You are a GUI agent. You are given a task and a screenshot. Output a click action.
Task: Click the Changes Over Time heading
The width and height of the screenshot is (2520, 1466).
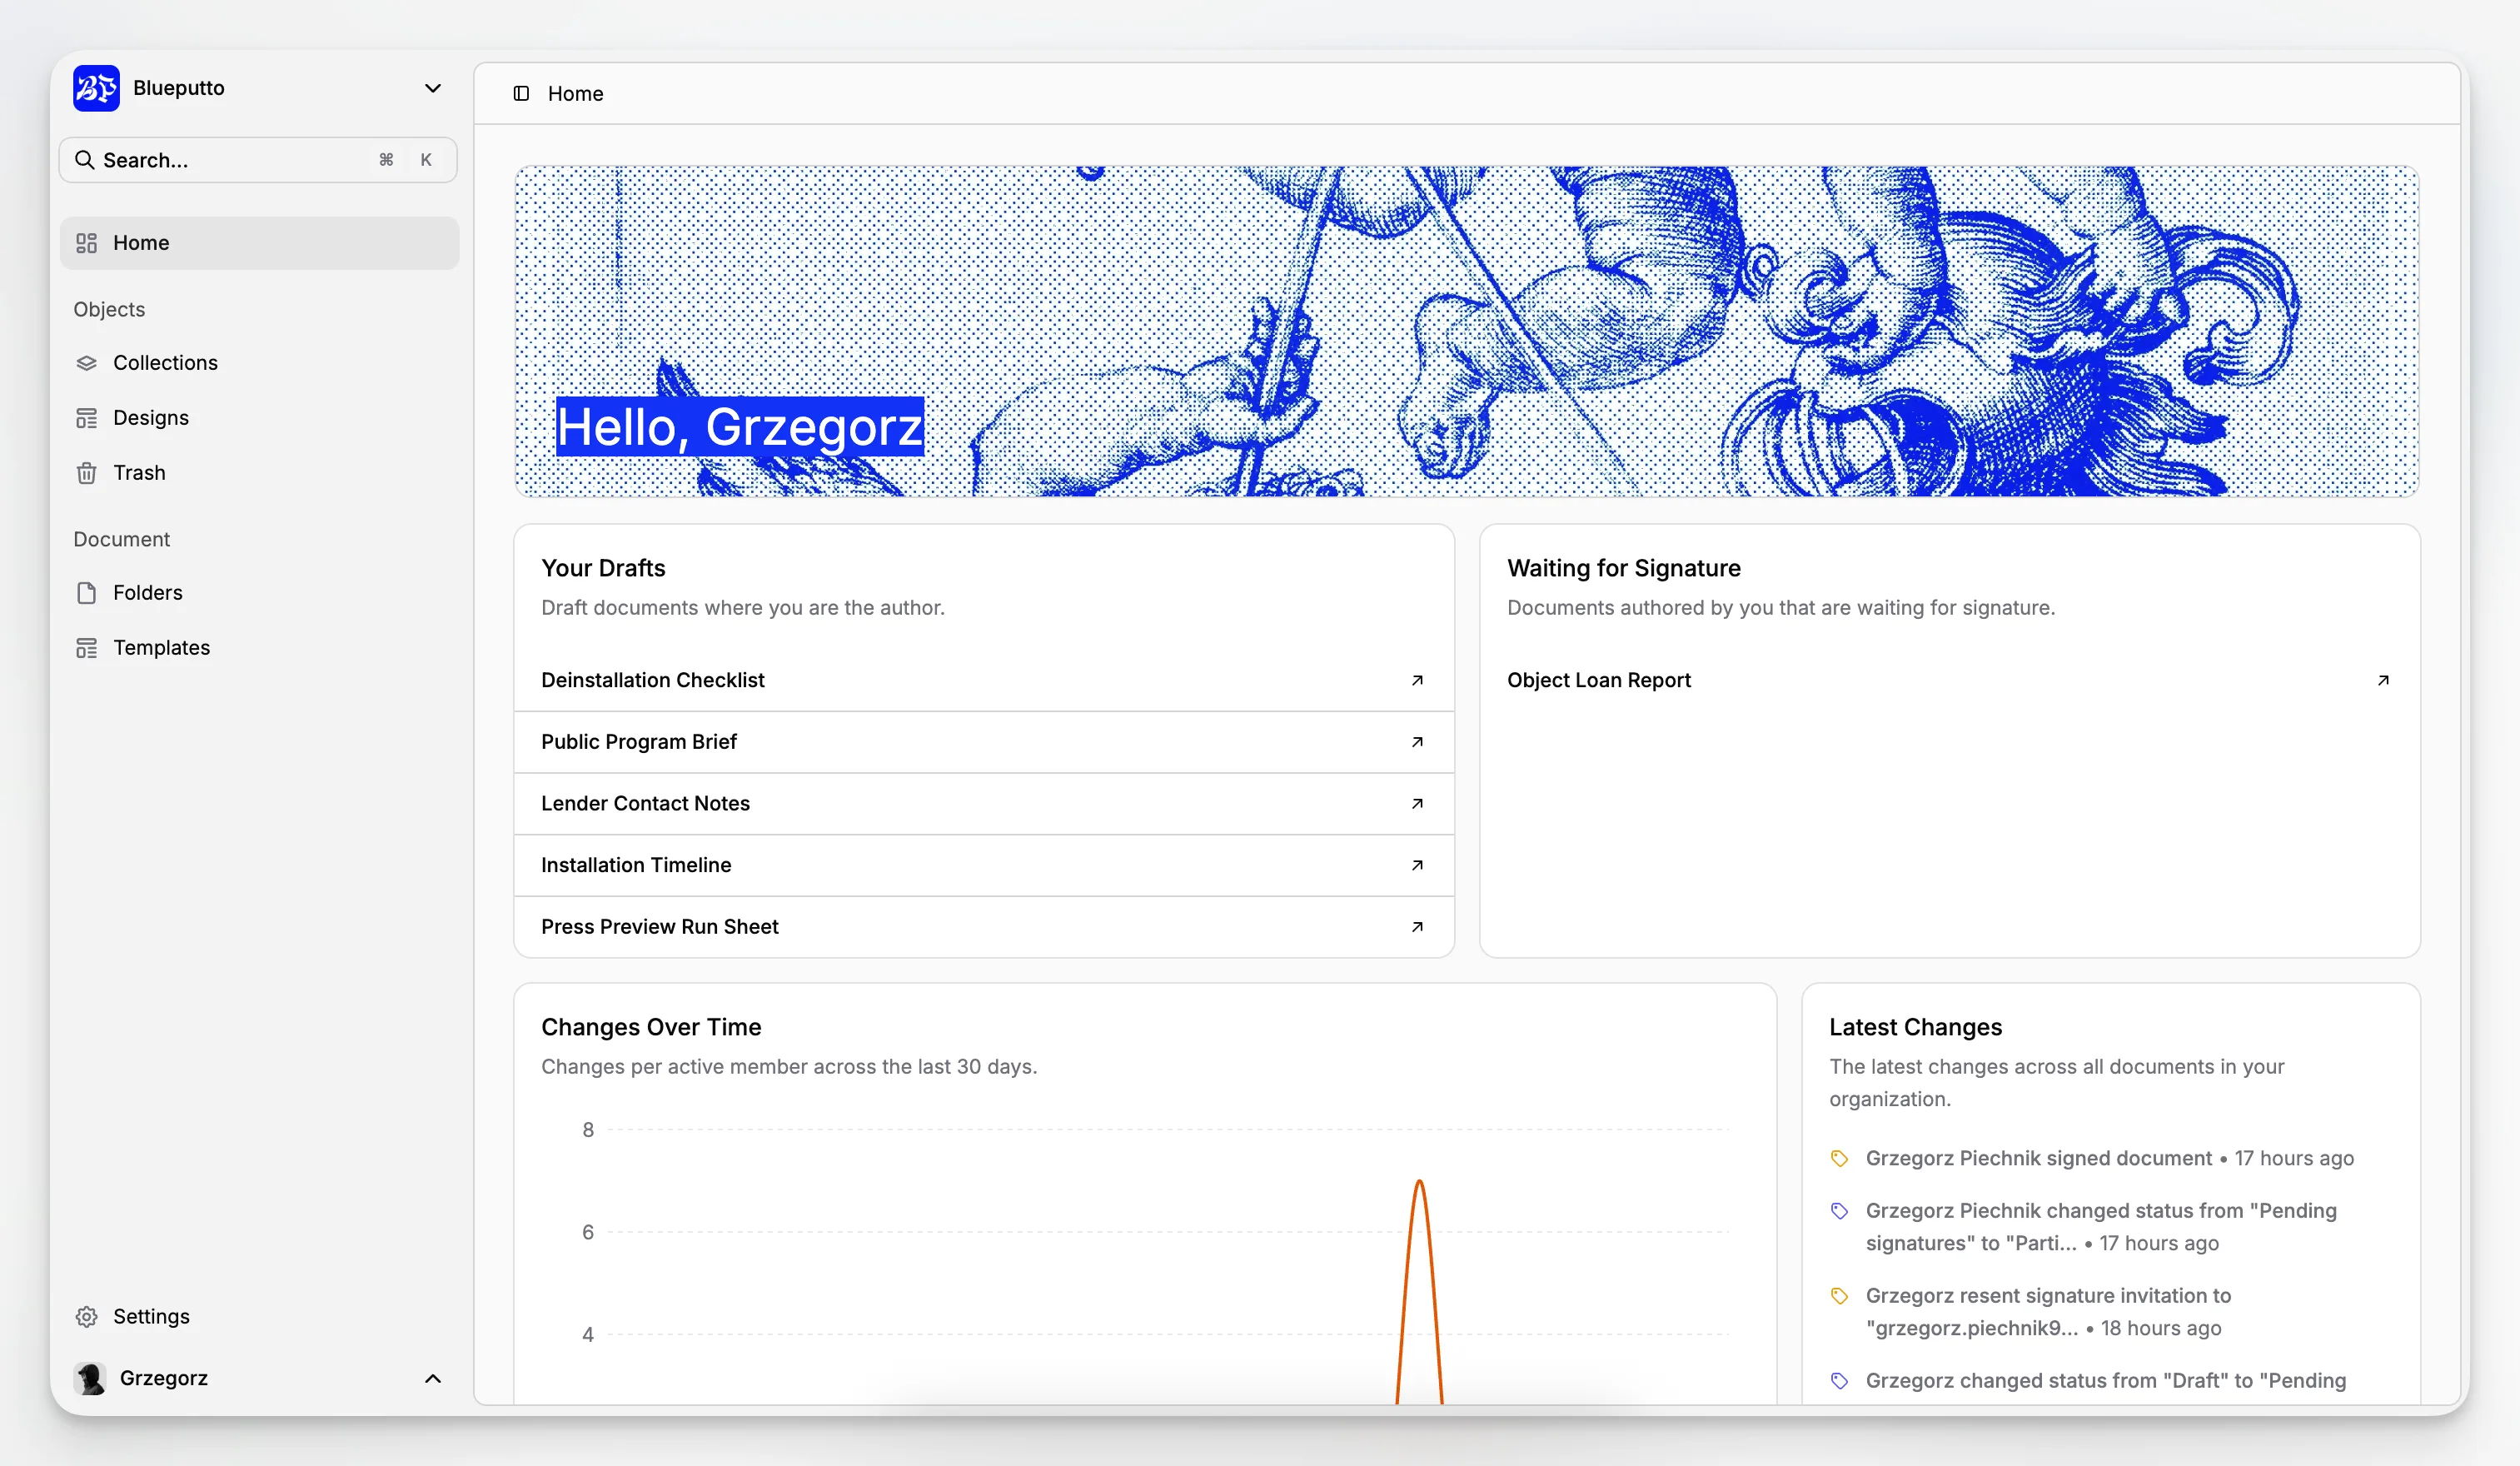click(x=651, y=1027)
